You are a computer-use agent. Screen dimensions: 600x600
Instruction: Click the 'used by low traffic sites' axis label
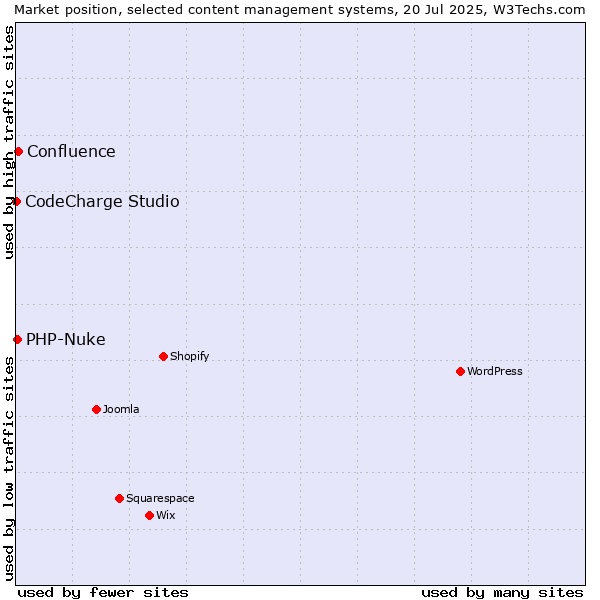(8, 469)
